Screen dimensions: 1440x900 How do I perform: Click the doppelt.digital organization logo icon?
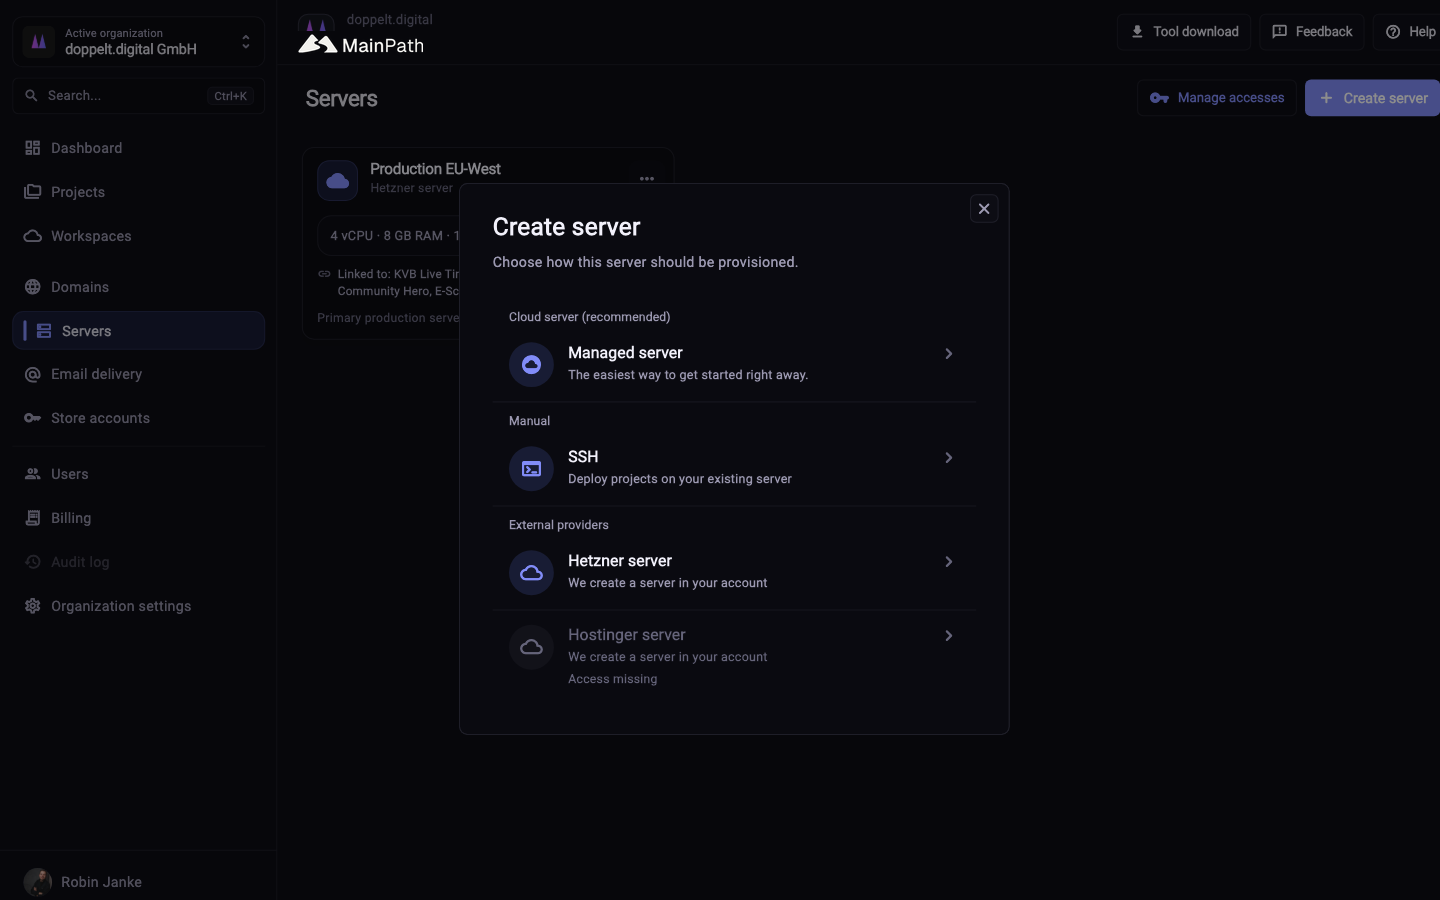(x=38, y=41)
